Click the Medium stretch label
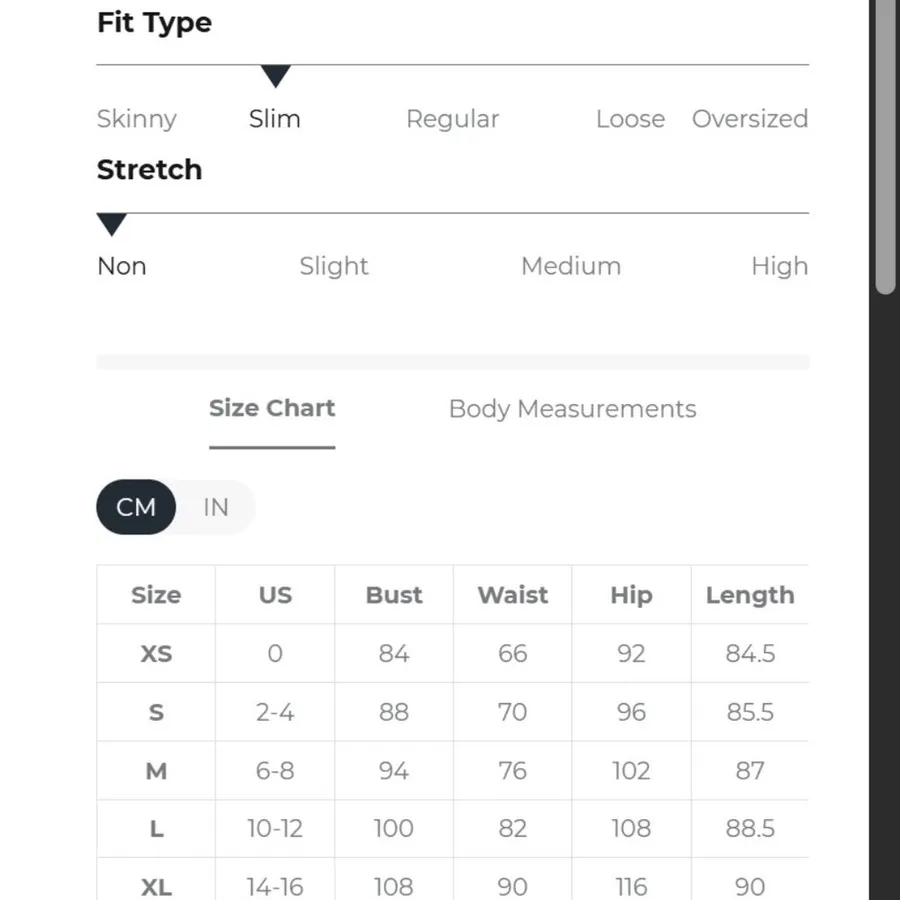The height and width of the screenshot is (900, 900). point(571,266)
